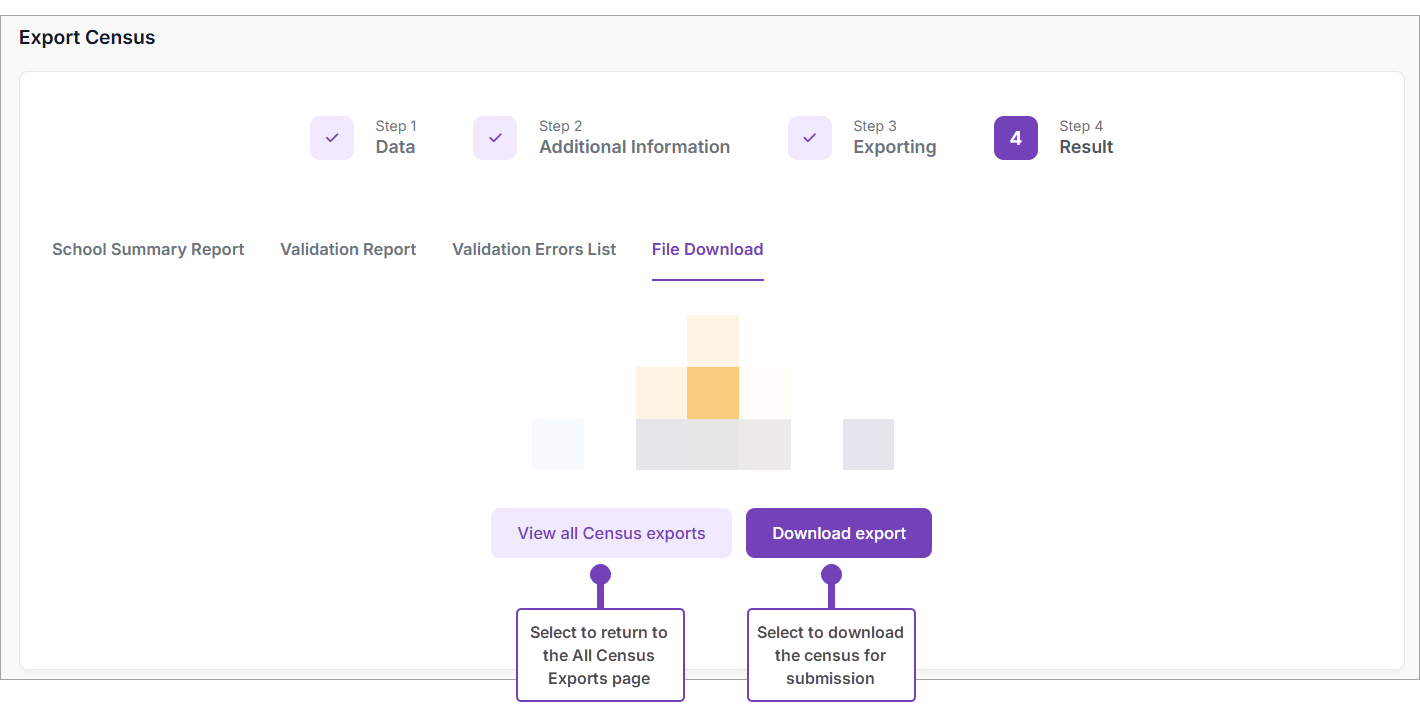Select the Step 4 Result numbered badge

click(x=1016, y=137)
